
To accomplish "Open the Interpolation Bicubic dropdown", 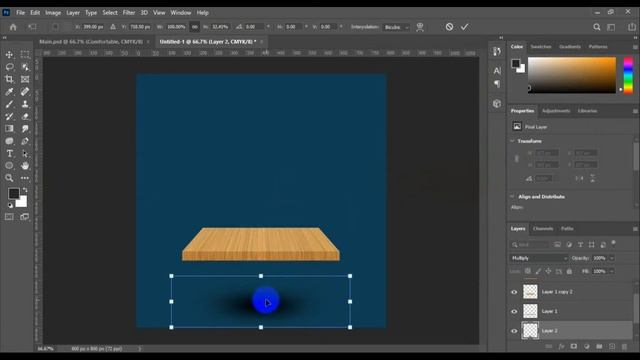I will [396, 27].
